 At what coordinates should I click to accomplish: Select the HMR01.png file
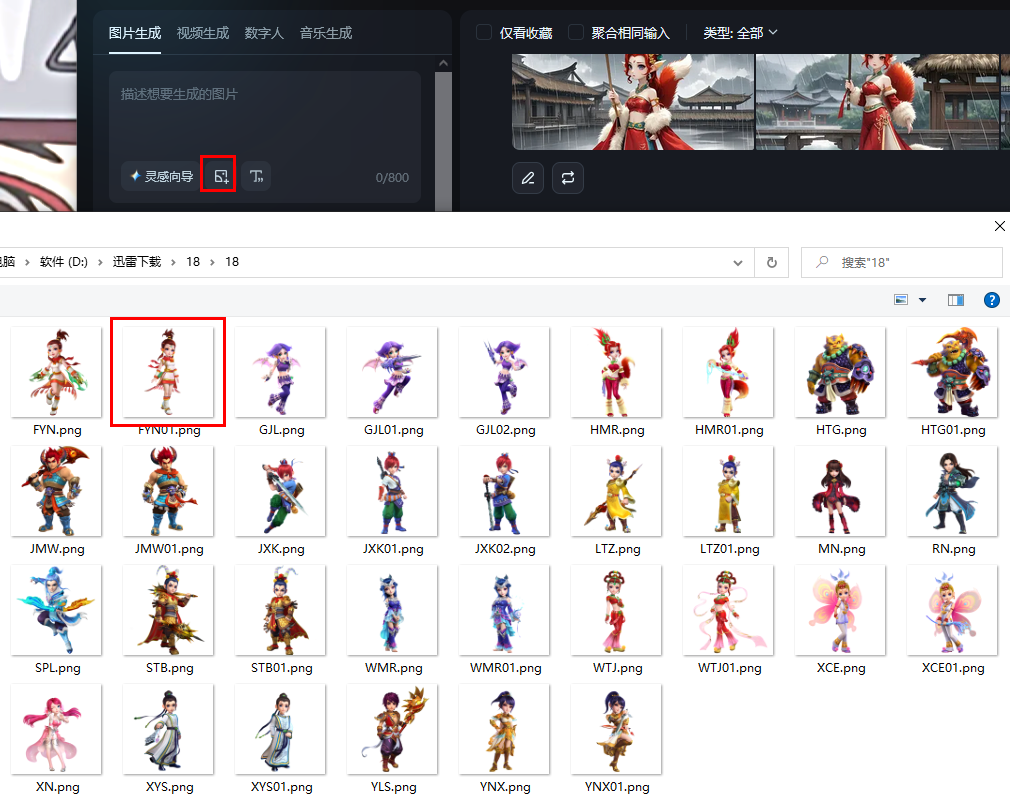click(x=729, y=382)
